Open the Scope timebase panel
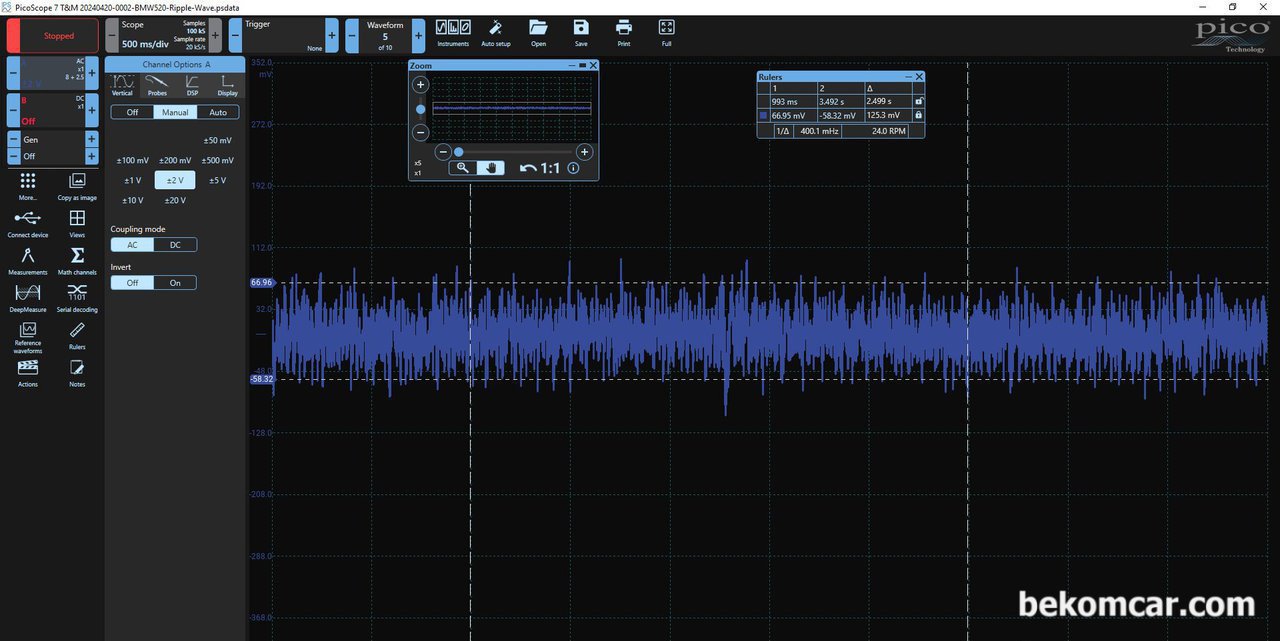 [163, 36]
